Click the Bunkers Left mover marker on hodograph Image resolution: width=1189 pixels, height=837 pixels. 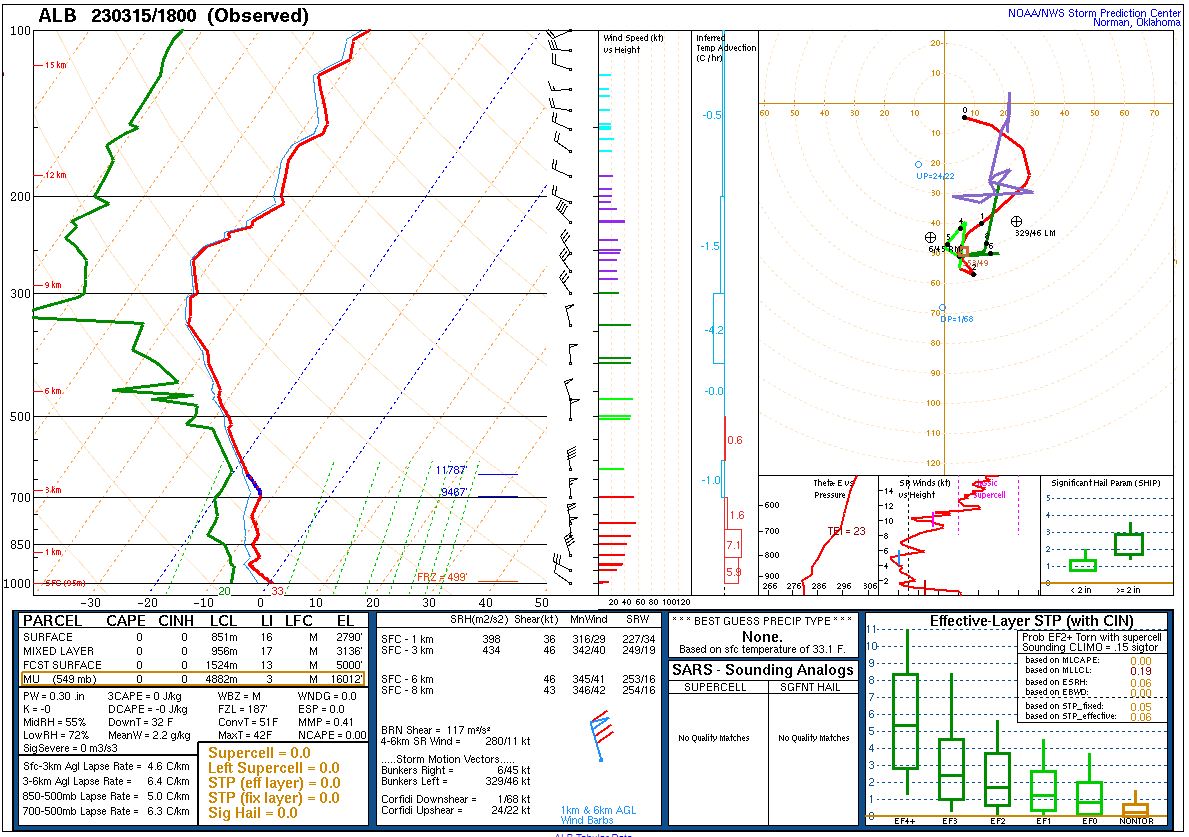(x=1016, y=221)
